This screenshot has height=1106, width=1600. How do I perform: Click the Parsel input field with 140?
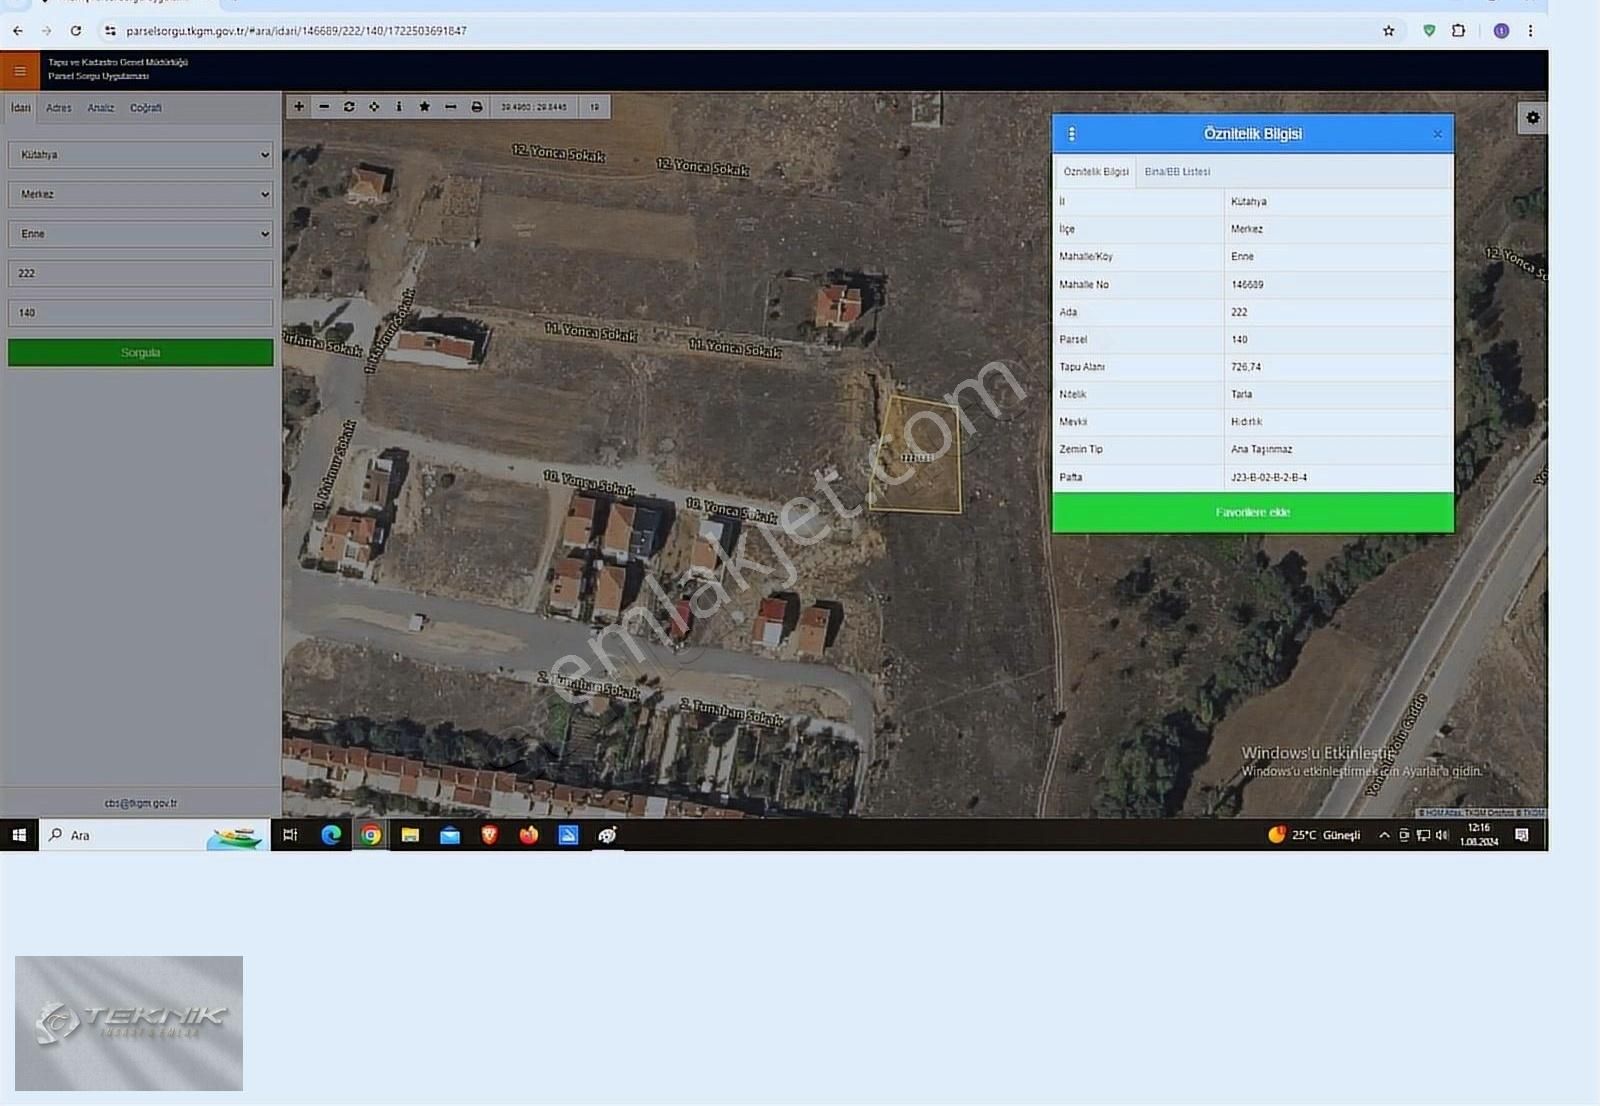click(140, 313)
